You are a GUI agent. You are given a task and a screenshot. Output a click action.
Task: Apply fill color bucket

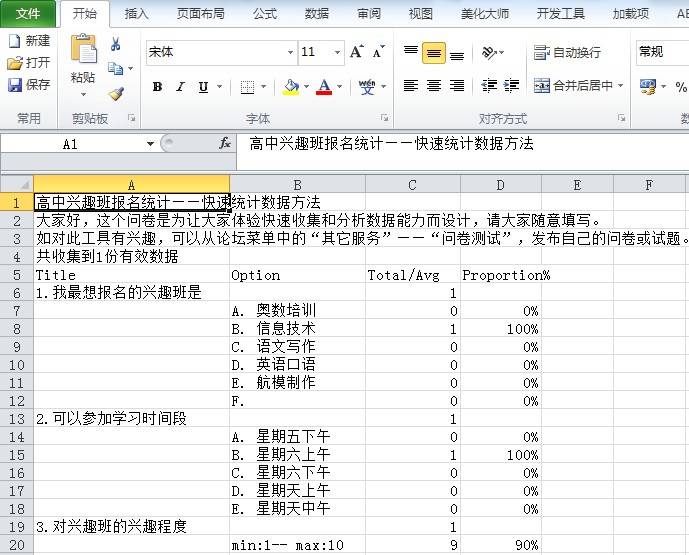tap(291, 87)
